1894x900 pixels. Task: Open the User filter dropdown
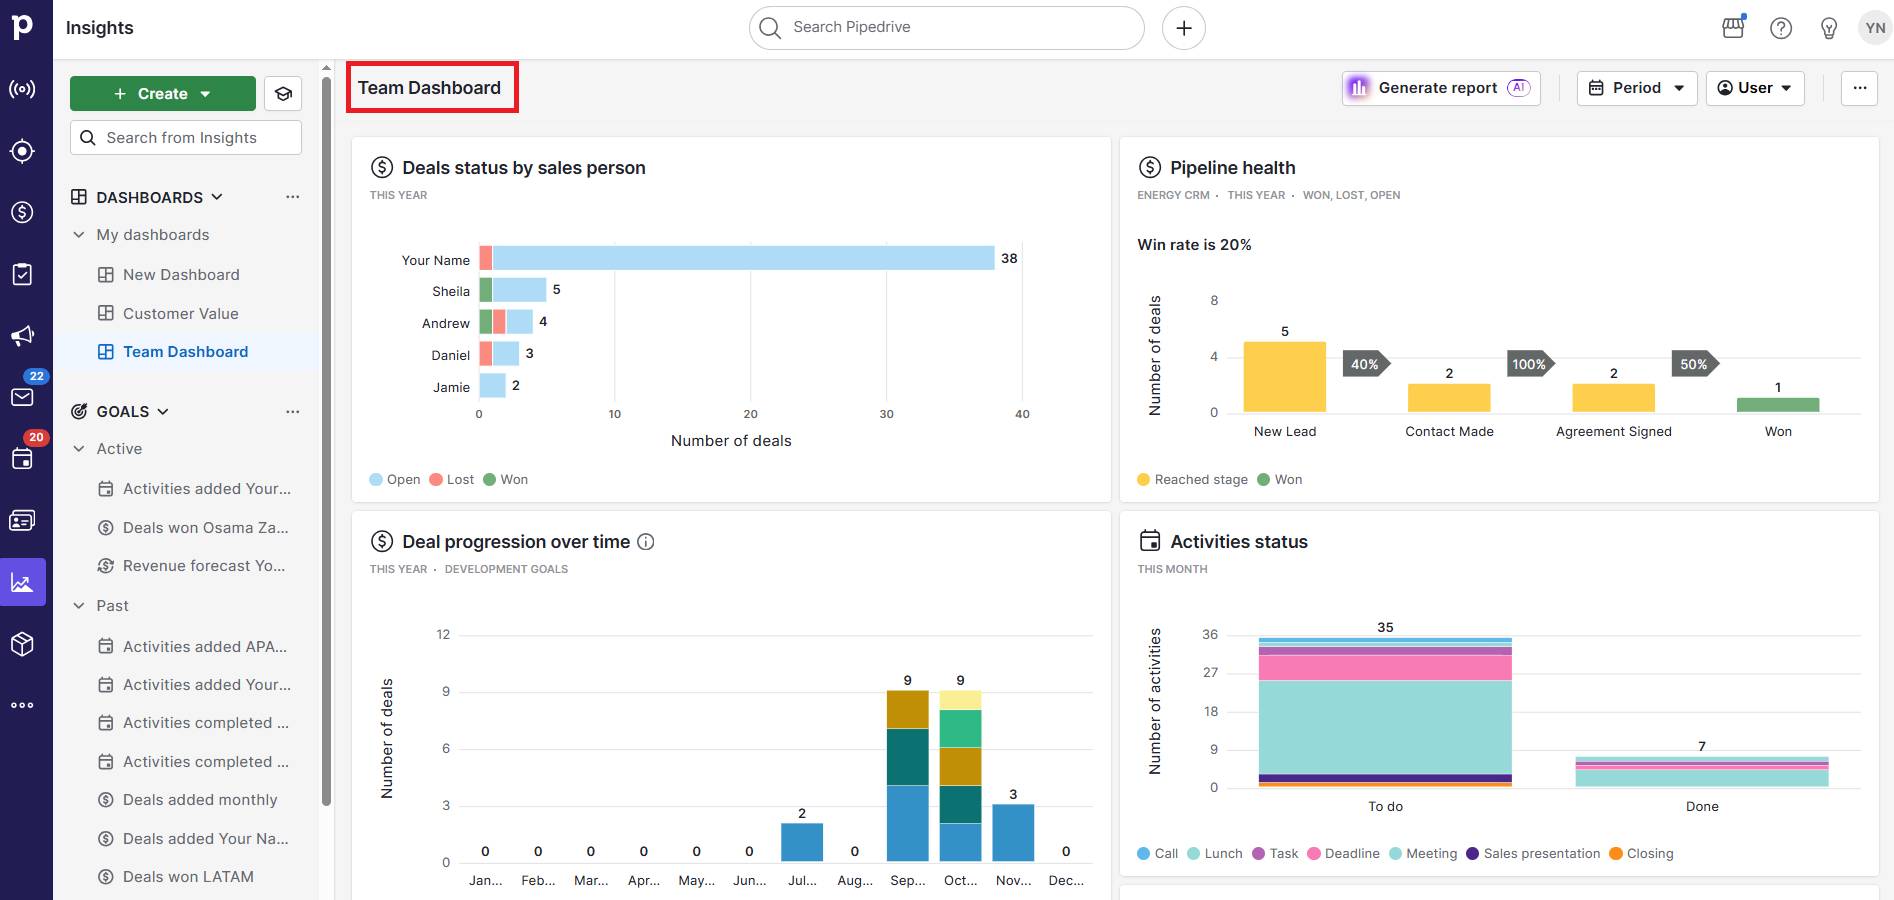tap(1754, 87)
